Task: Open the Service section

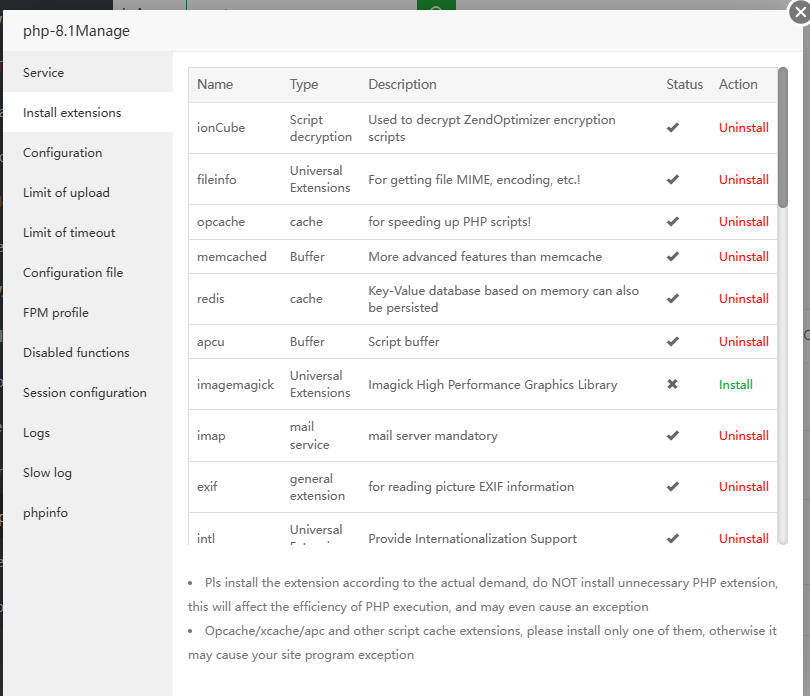Action: (x=44, y=72)
